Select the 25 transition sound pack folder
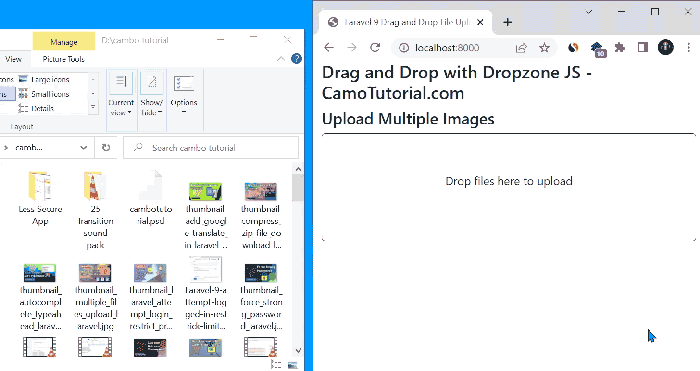Screen dimensions: 700x371 tap(95, 210)
